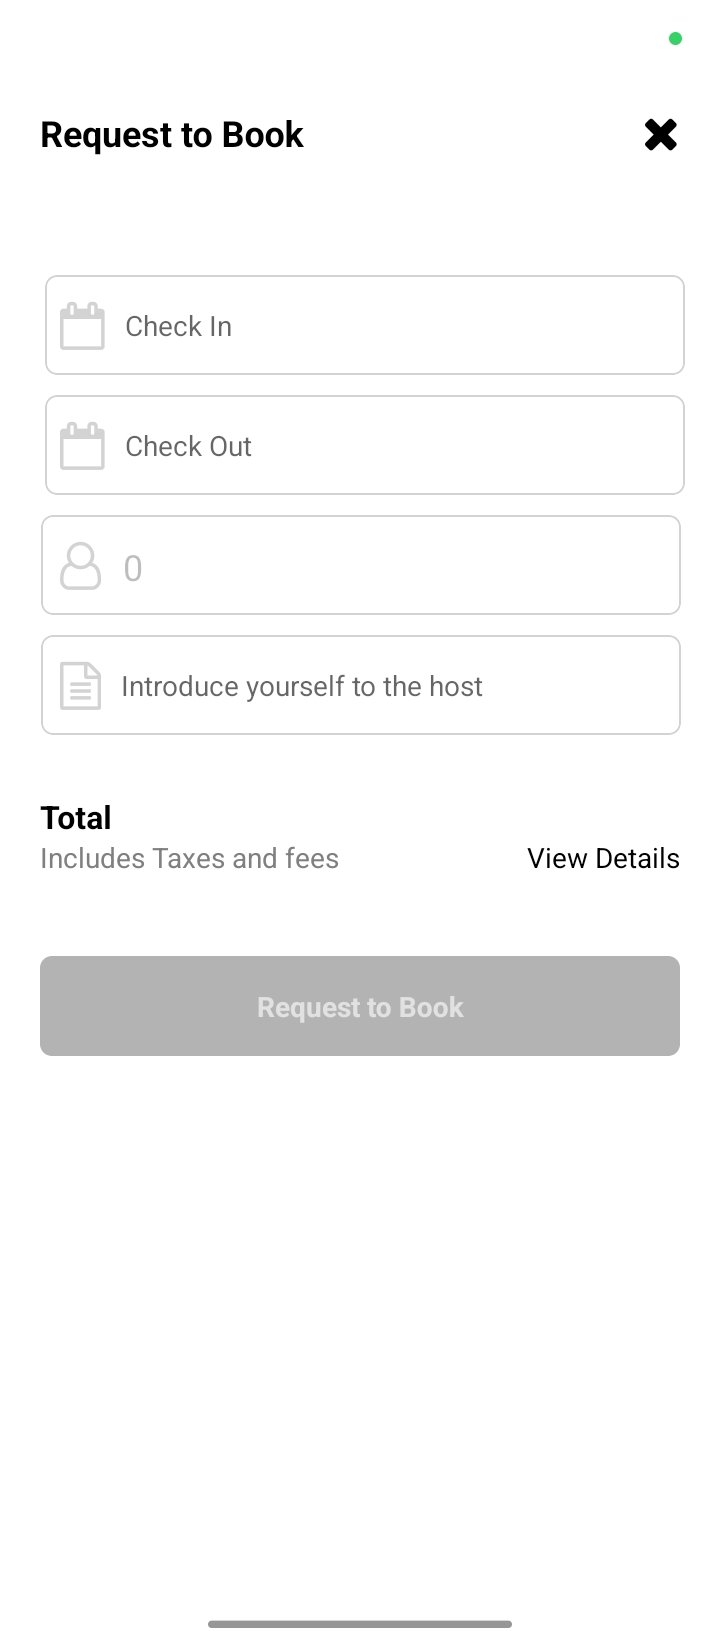Tap the home indicator bar at bottom
The width and height of the screenshot is (720, 1640).
pos(360,1624)
